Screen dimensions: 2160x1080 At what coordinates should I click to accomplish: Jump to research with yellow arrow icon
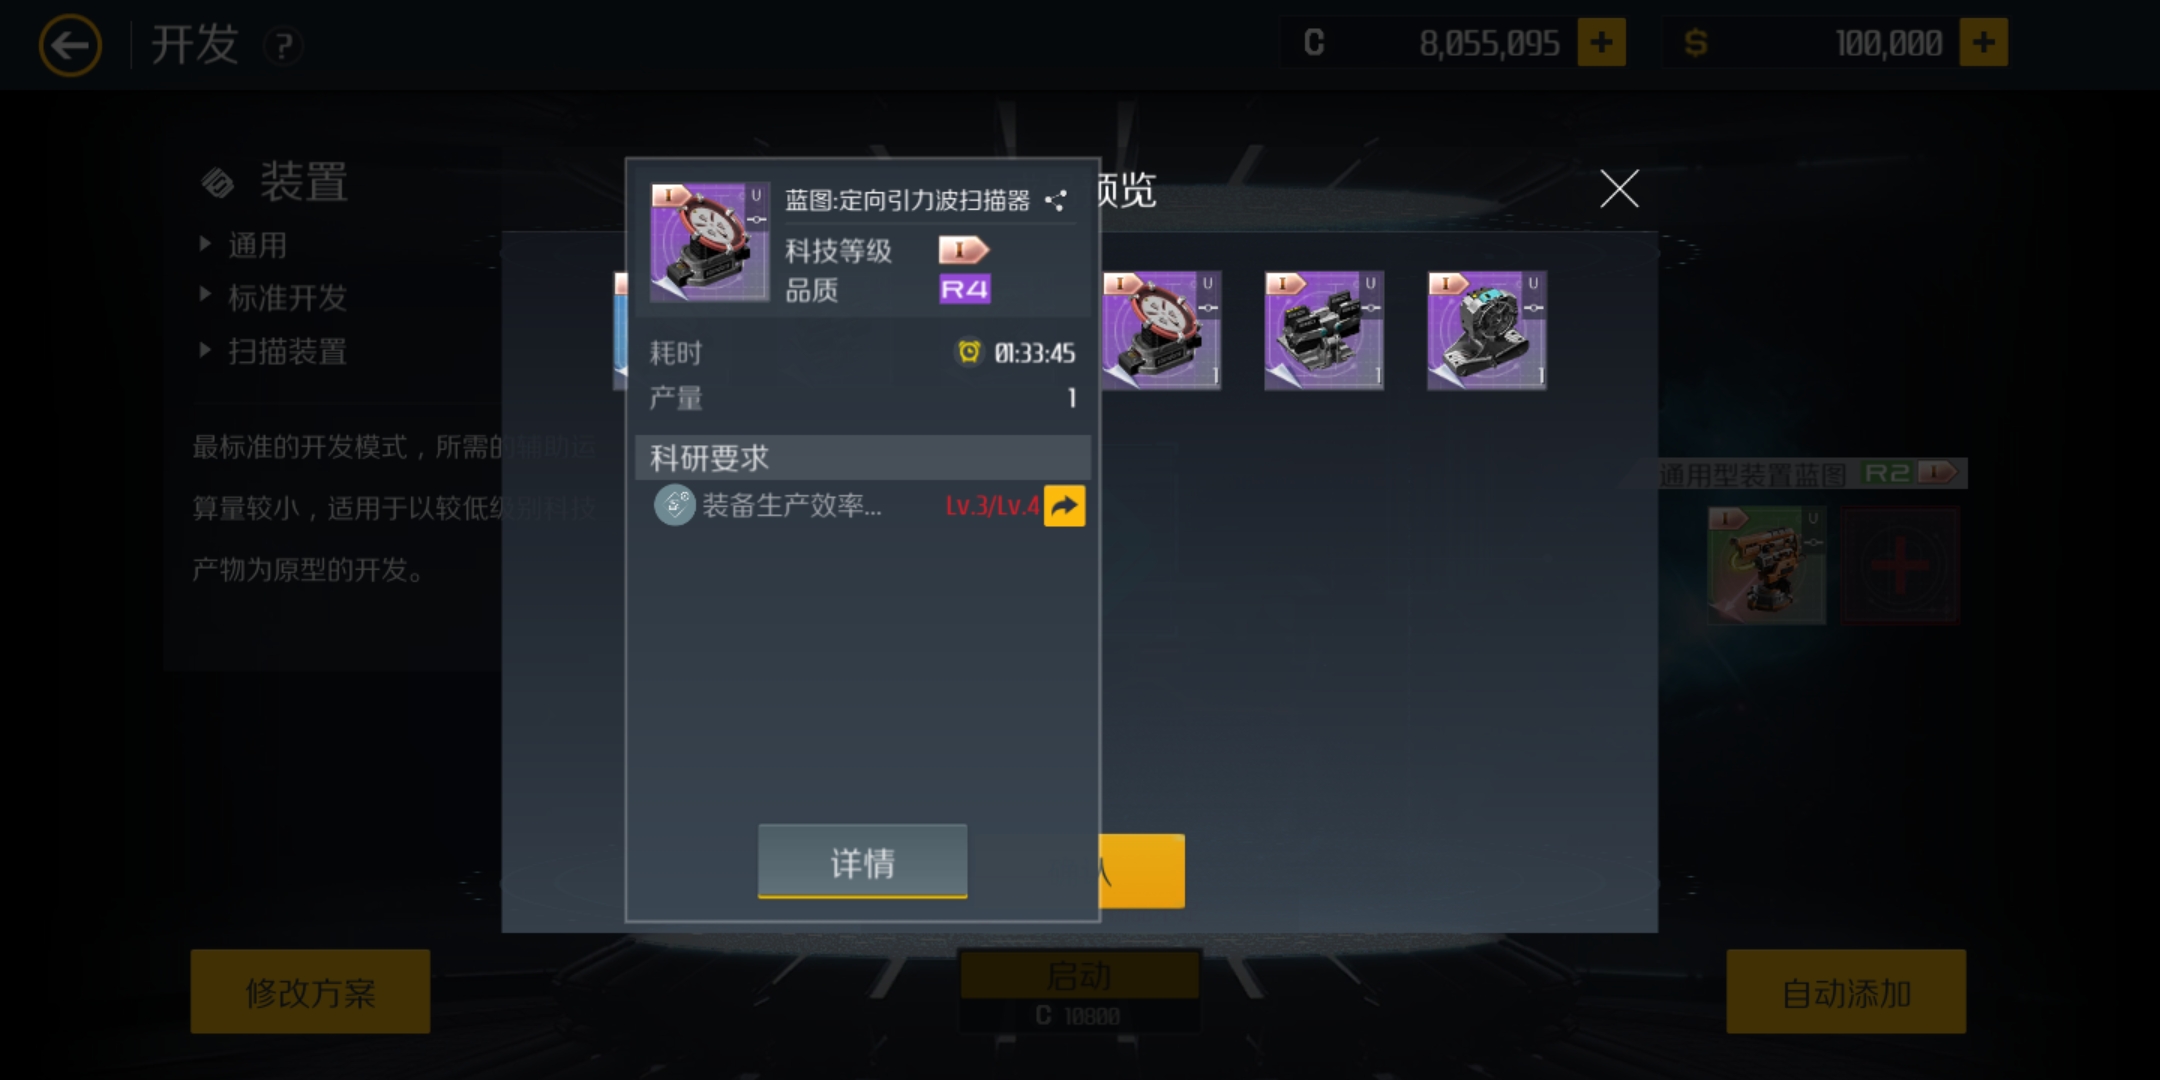click(1064, 505)
